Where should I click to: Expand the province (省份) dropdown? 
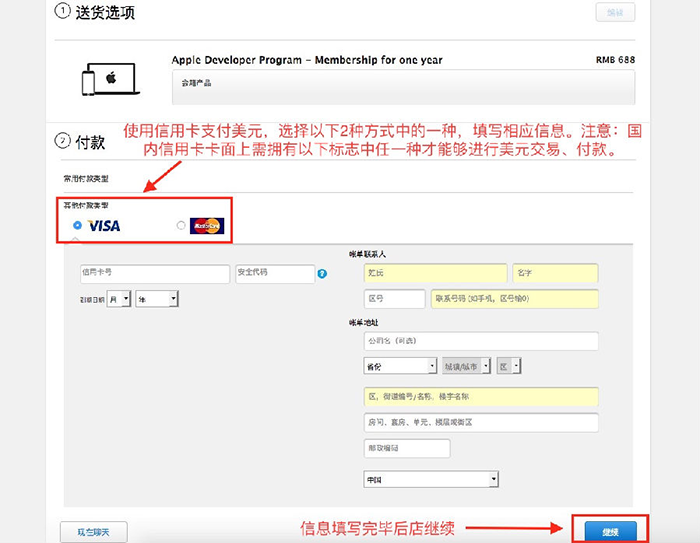(x=400, y=366)
